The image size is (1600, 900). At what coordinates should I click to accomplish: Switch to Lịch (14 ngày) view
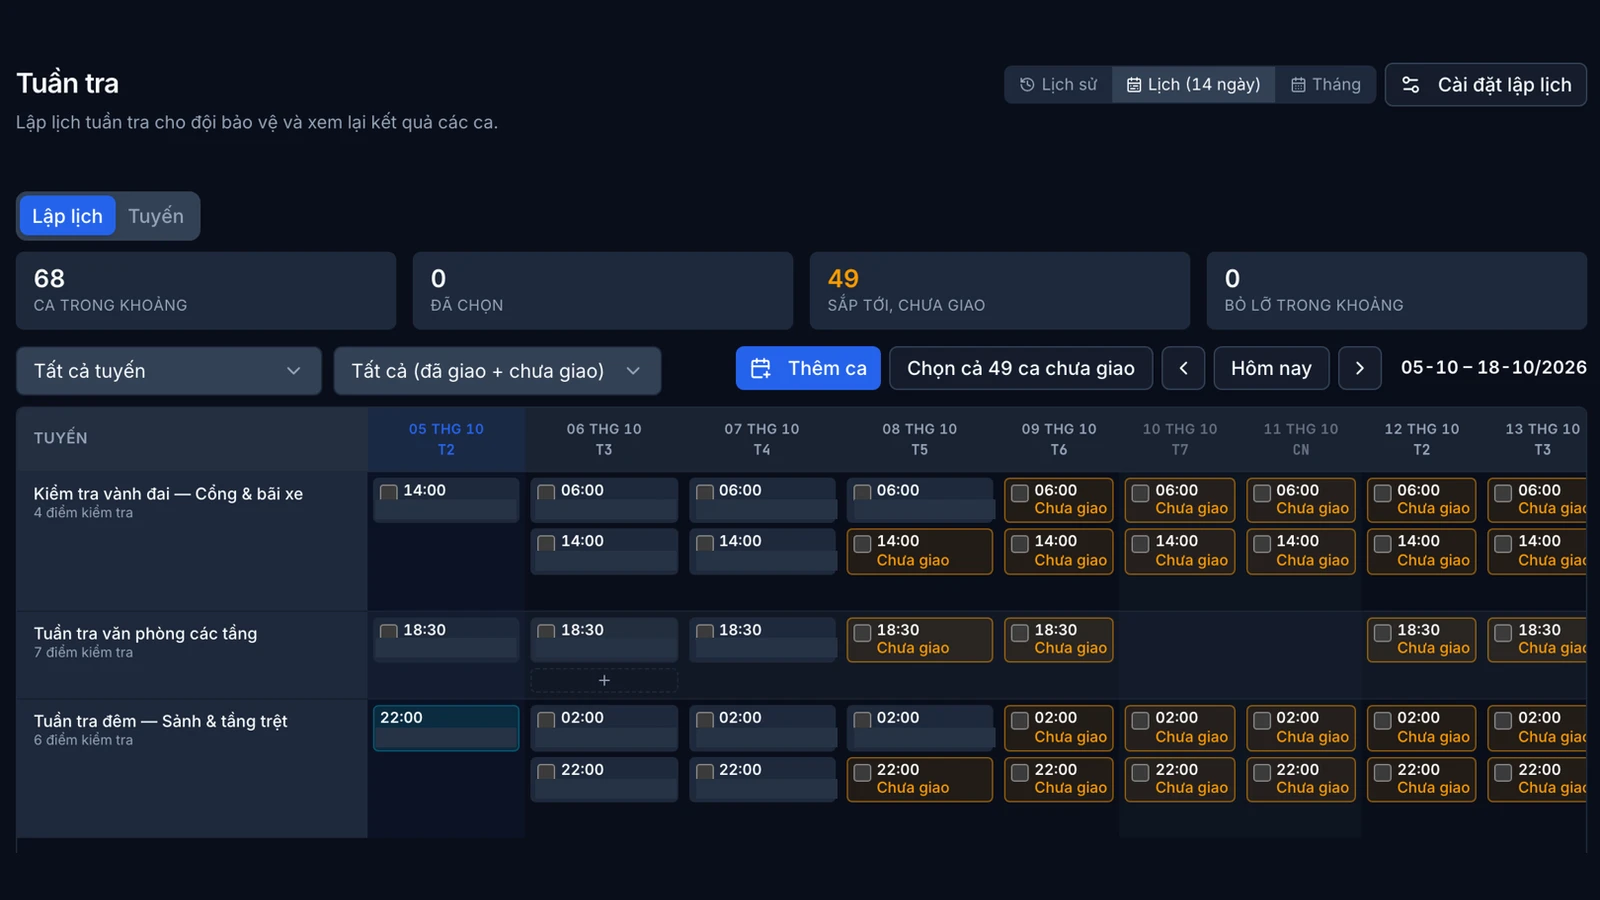point(1193,85)
